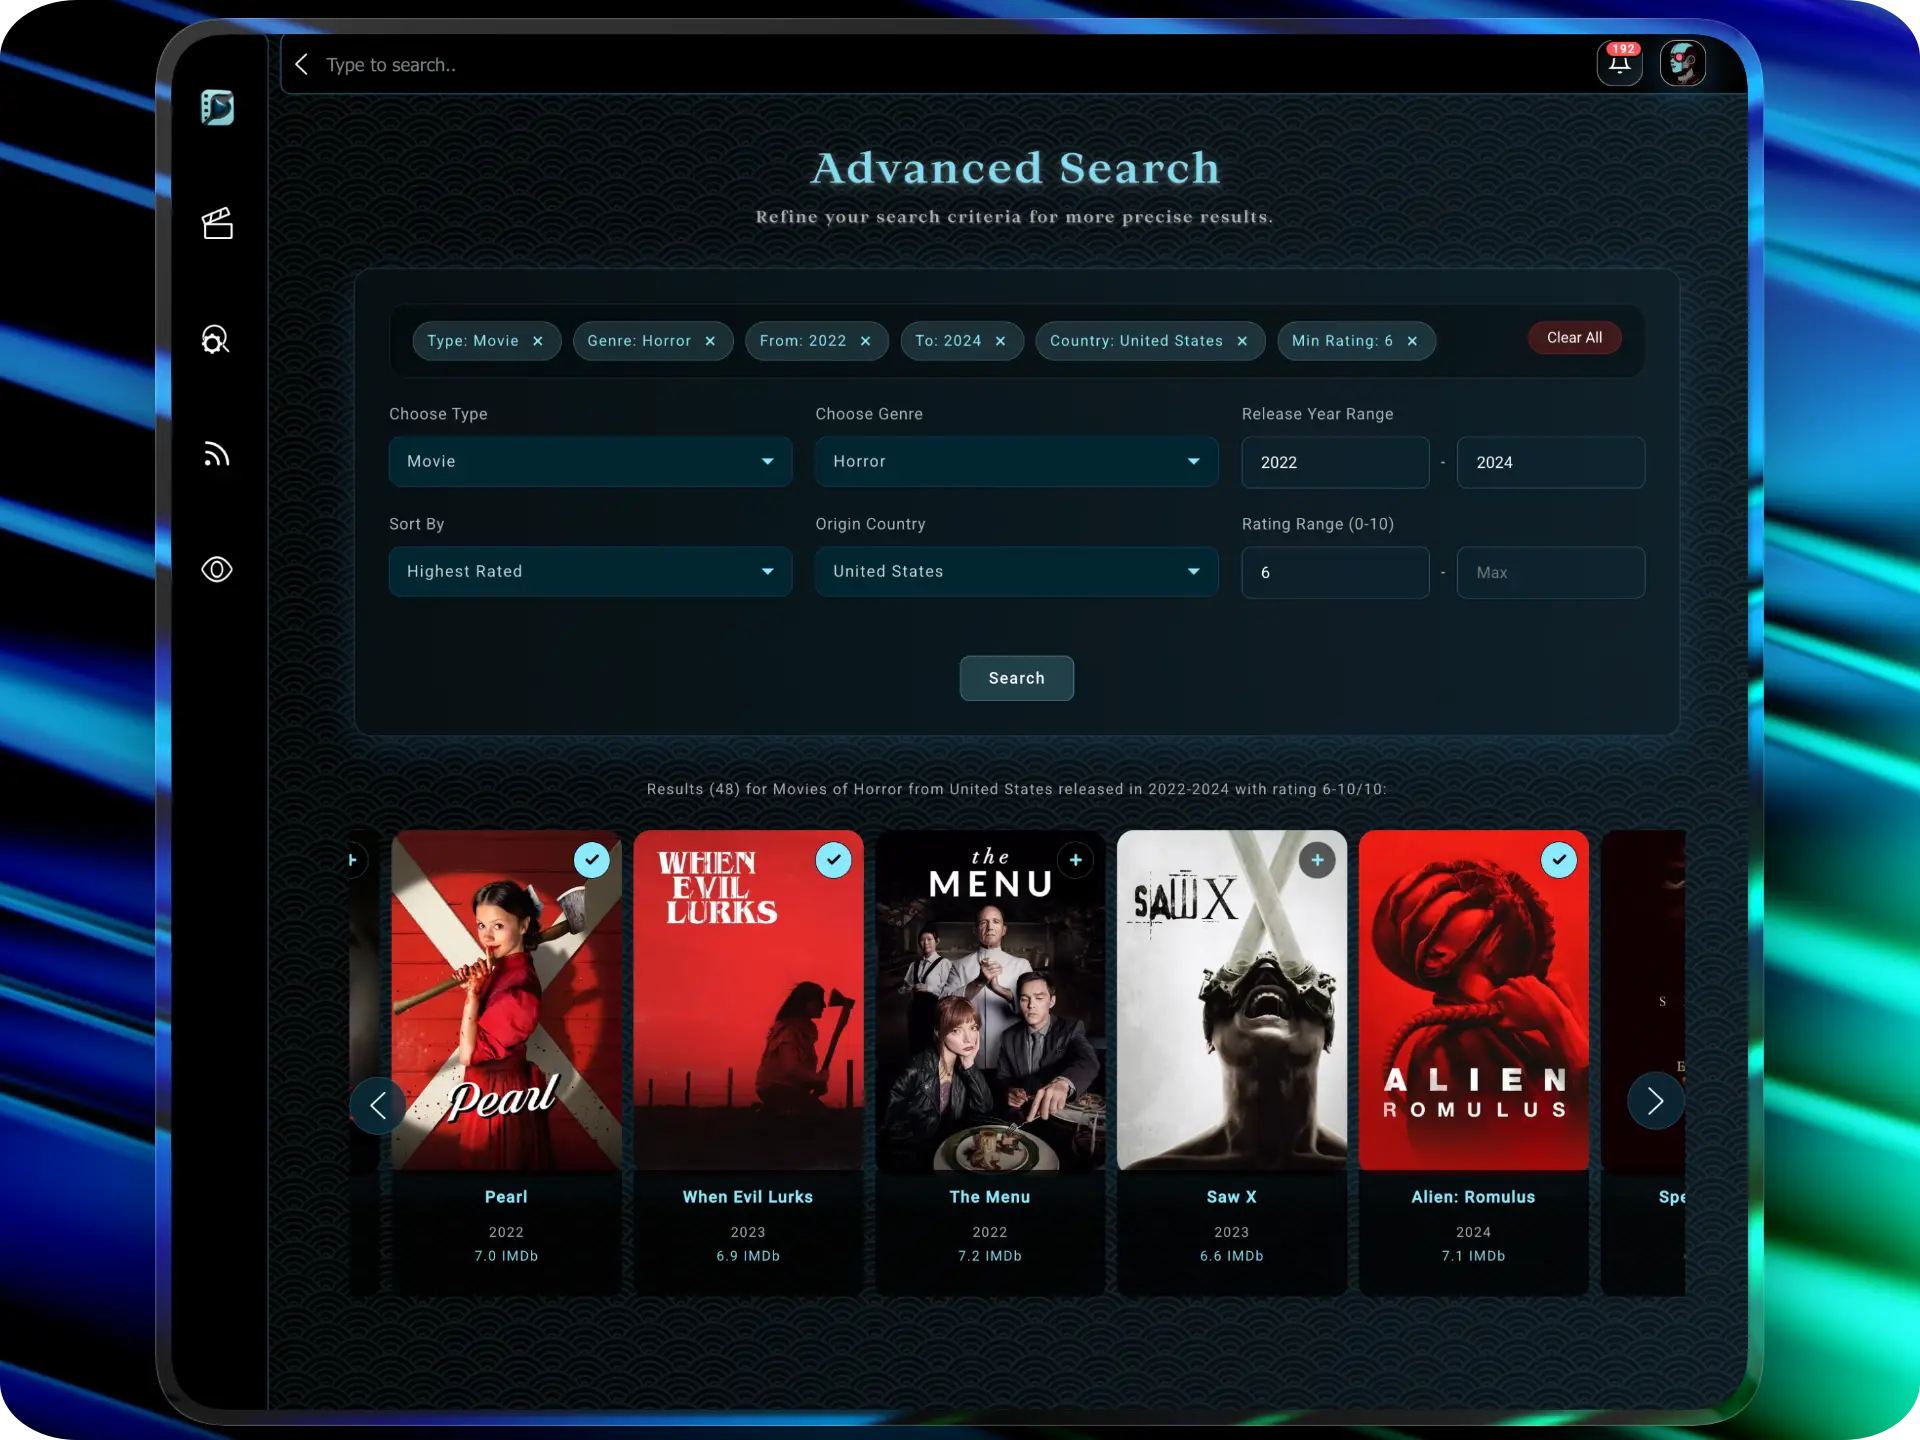The height and width of the screenshot is (1440, 1920).
Task: Open the profile avatar menu
Action: [x=1683, y=62]
